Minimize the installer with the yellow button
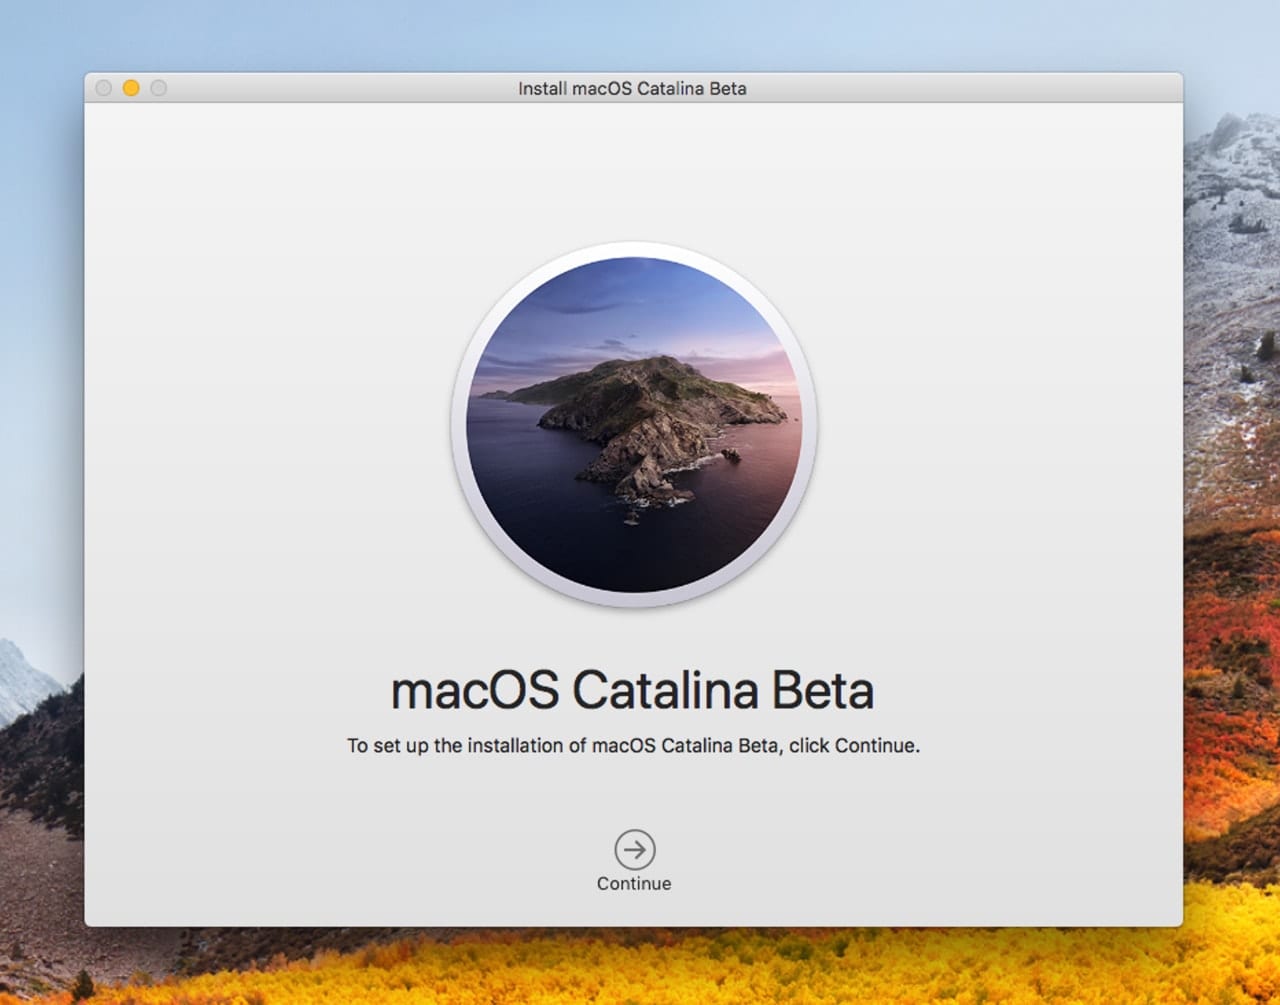This screenshot has height=1005, width=1280. click(x=131, y=88)
